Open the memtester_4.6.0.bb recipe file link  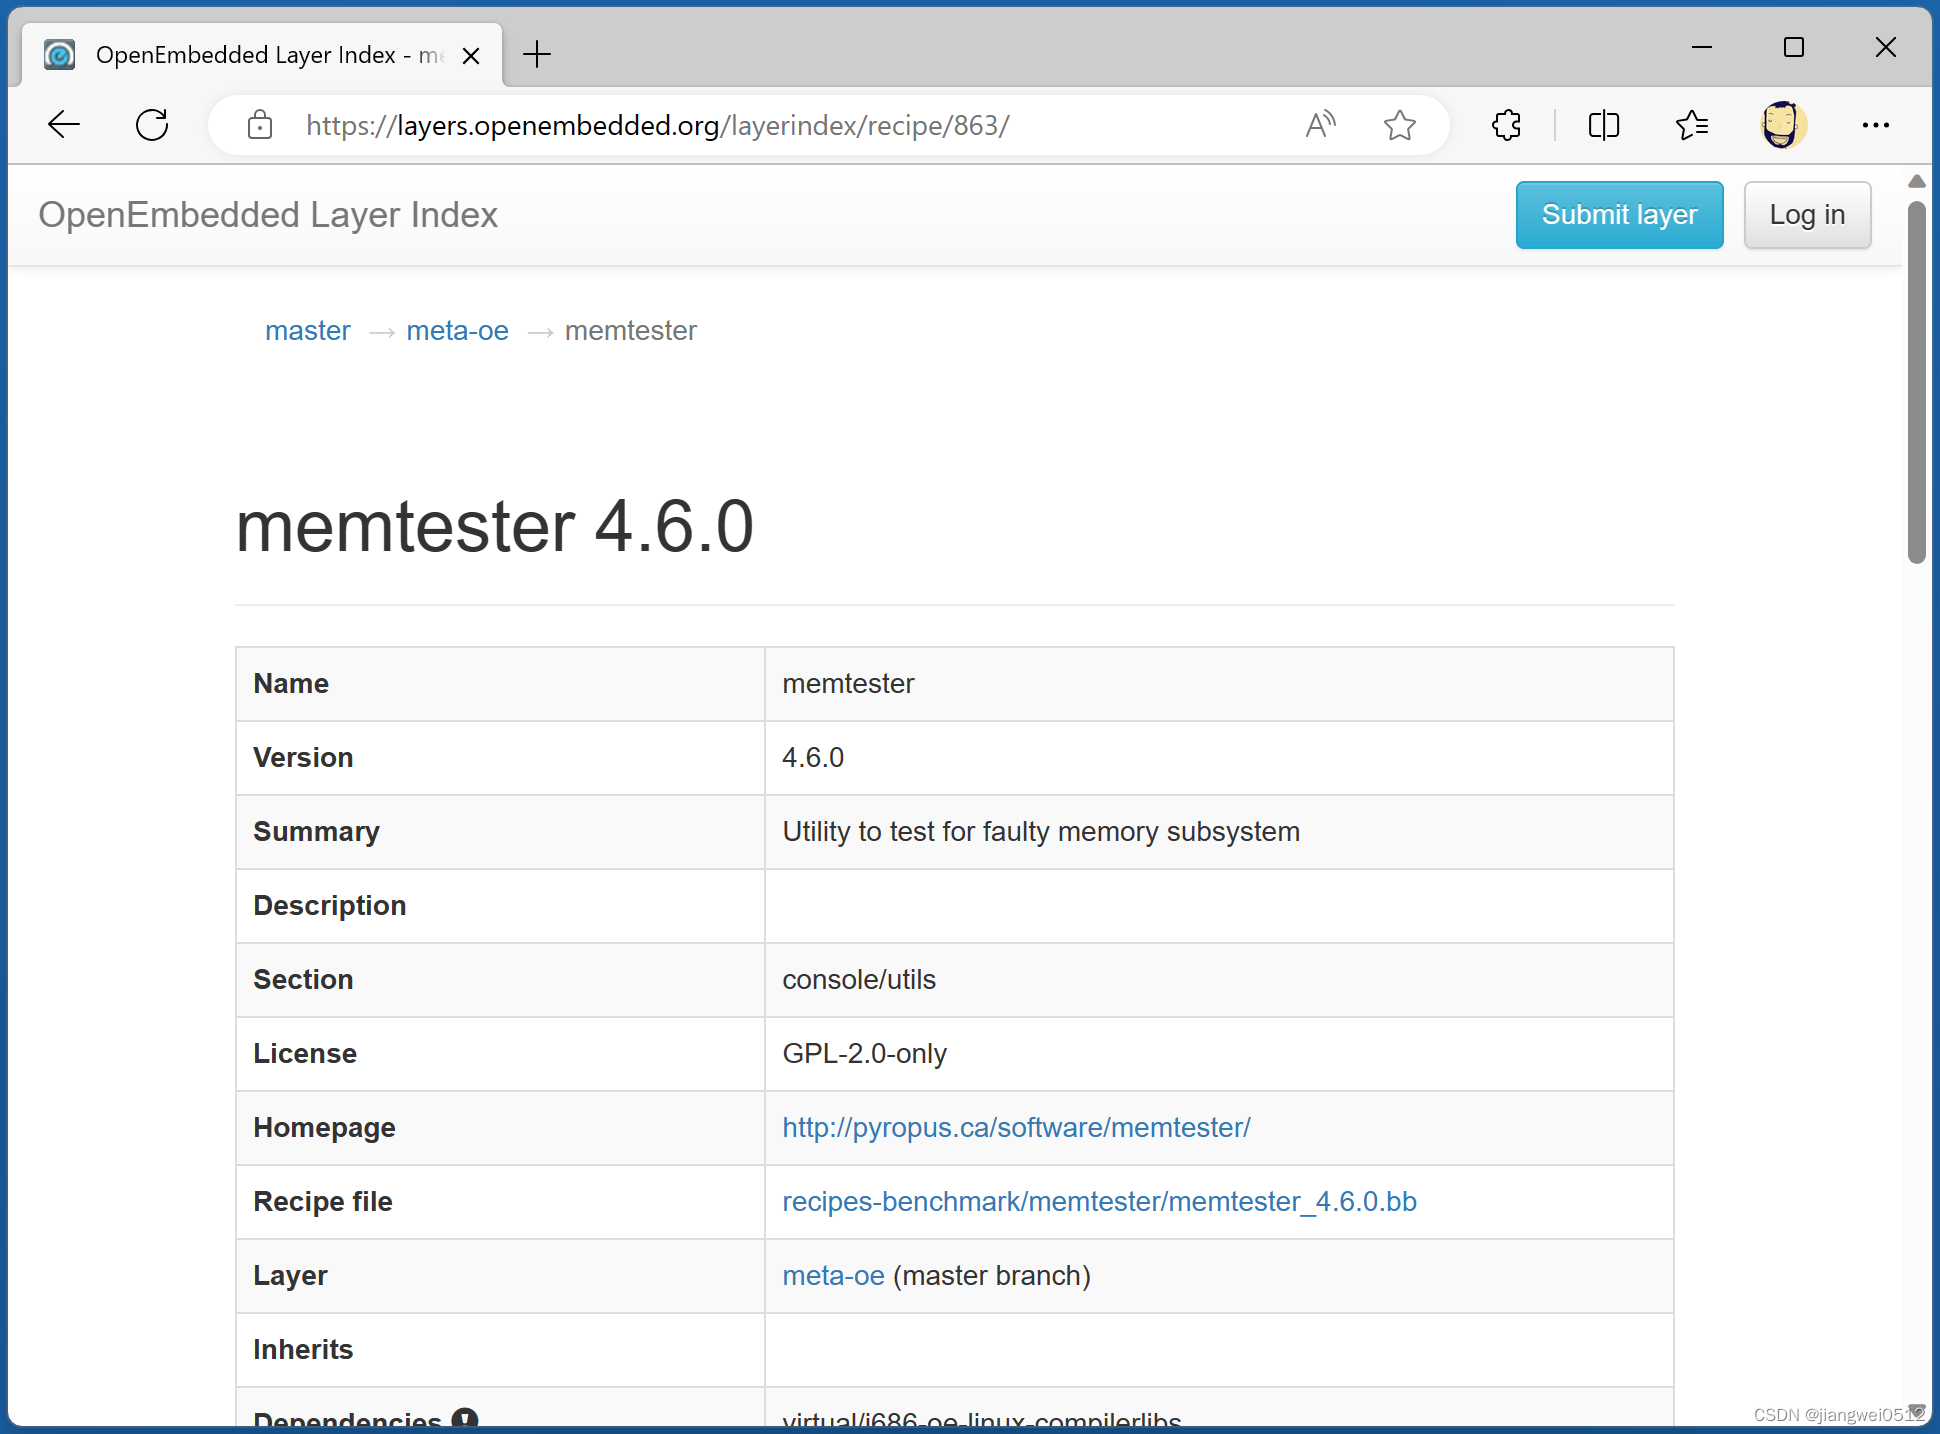pos(1099,1201)
